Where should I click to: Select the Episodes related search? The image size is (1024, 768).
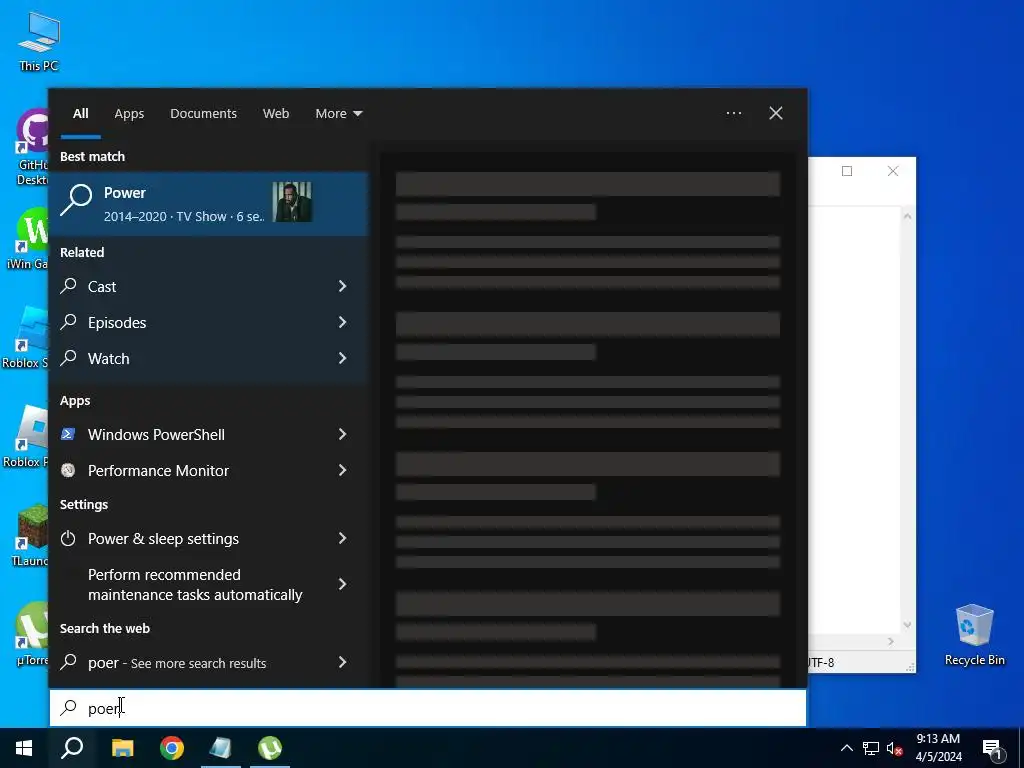pyautogui.click(x=209, y=323)
